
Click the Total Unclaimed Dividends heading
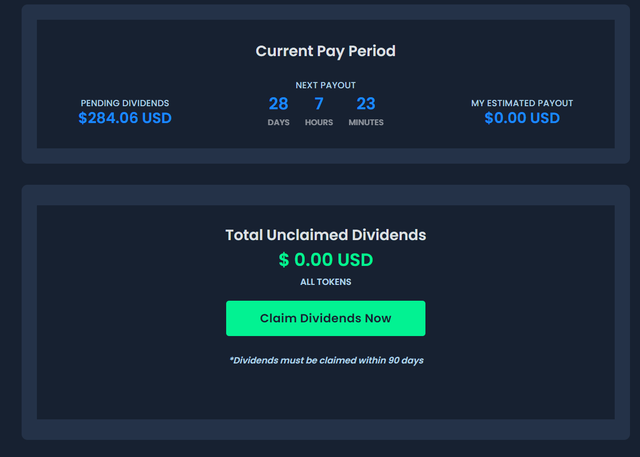[325, 235]
